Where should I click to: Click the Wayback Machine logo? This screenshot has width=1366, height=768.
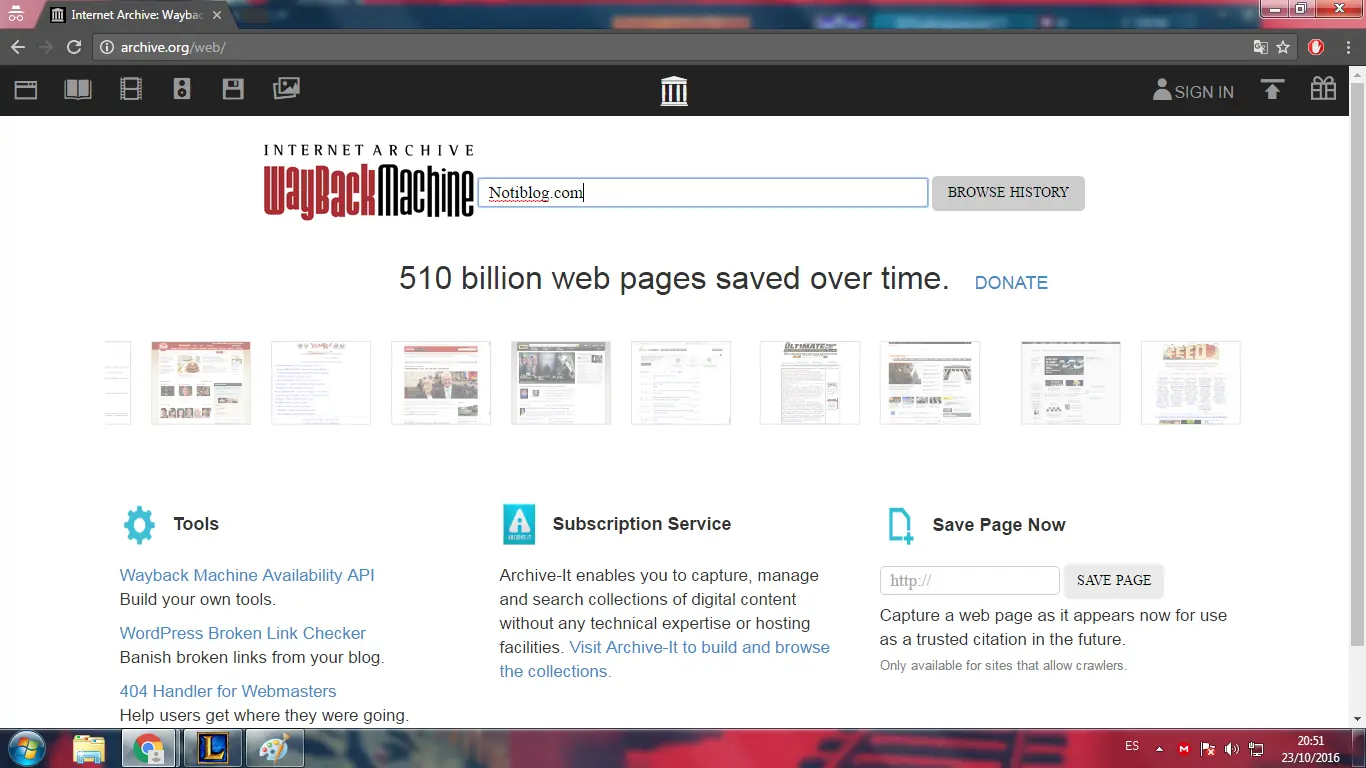pyautogui.click(x=369, y=182)
